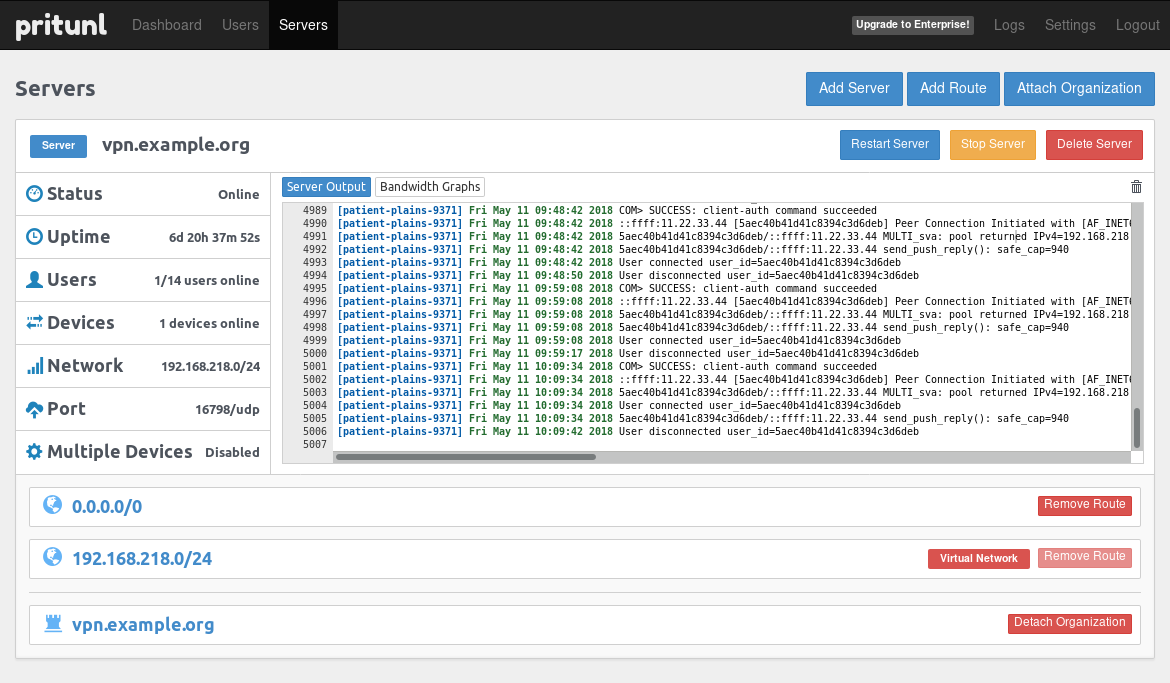
Task: Click the Disabled multiple devices value
Action: tap(232, 452)
